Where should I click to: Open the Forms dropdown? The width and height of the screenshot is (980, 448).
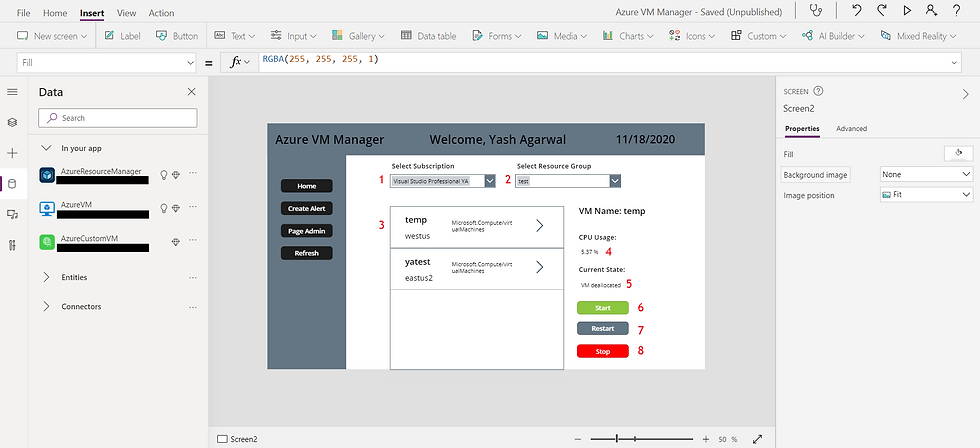tap(497, 36)
